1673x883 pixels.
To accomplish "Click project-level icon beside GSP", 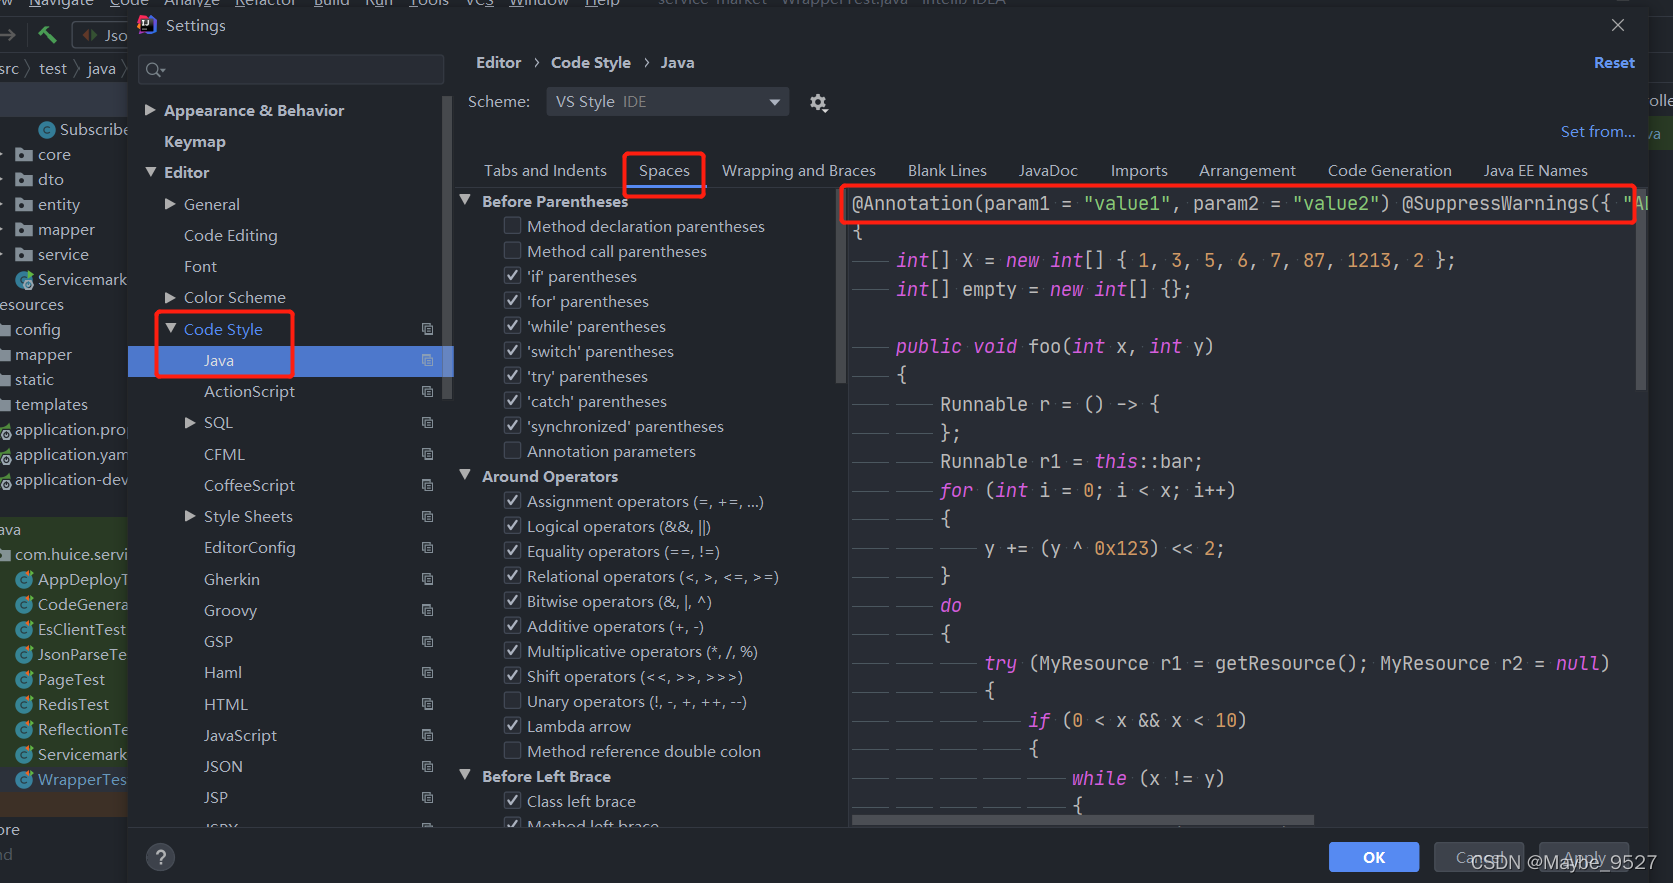I will [x=427, y=642].
